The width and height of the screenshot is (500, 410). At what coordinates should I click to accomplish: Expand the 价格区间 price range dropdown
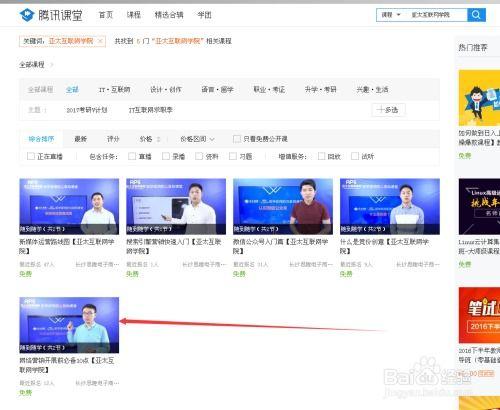pyautogui.click(x=197, y=139)
